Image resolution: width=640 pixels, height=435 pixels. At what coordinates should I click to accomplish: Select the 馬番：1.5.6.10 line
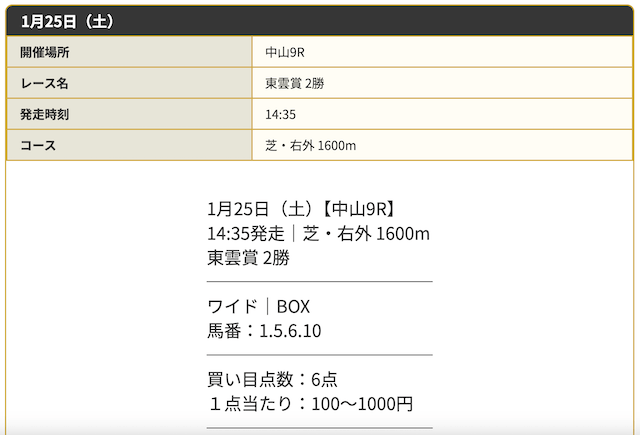(x=264, y=331)
